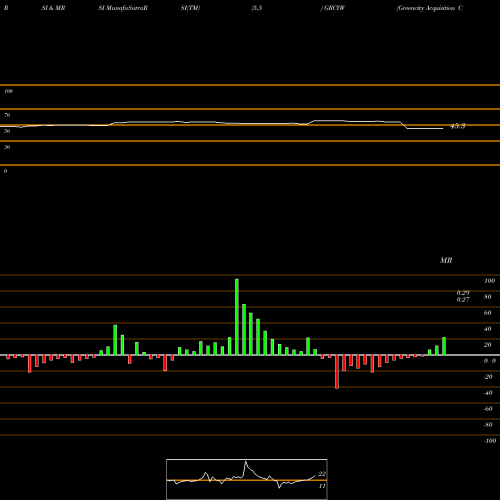Screen dimensions: 500x500
Task: Click the MR axis -40 label
Action: pyautogui.click(x=488, y=393)
